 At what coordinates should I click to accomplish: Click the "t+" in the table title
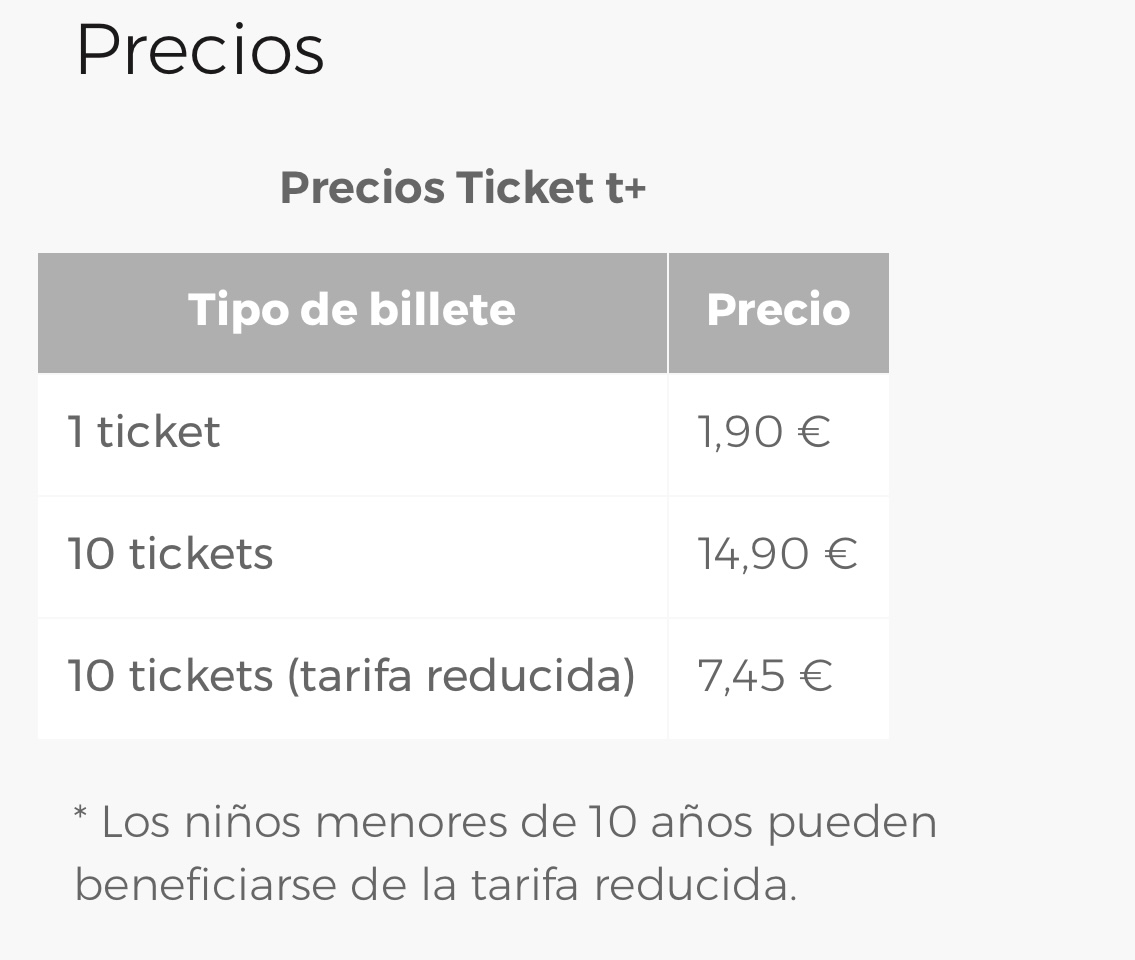point(626,188)
